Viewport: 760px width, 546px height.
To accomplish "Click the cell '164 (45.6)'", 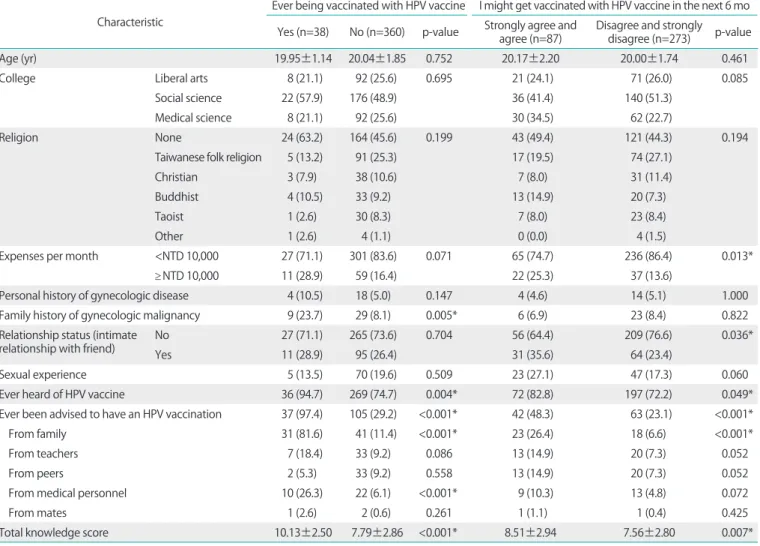I will (x=373, y=138).
